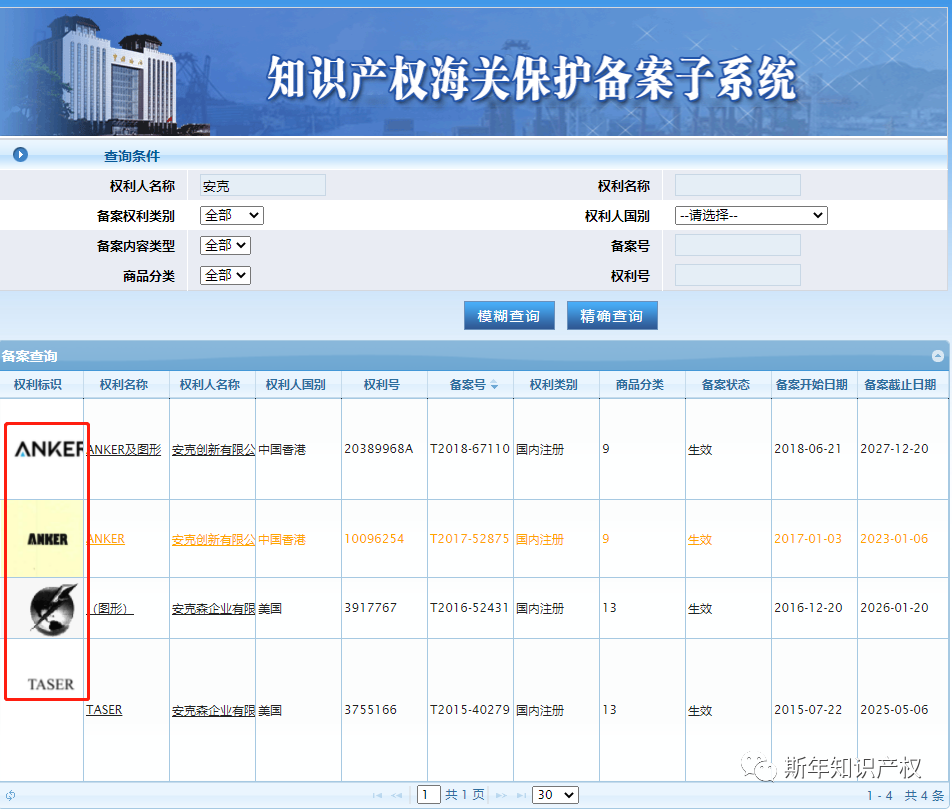Click the refresh icon at bottom left
This screenshot has width=952, height=809.
click(10, 794)
